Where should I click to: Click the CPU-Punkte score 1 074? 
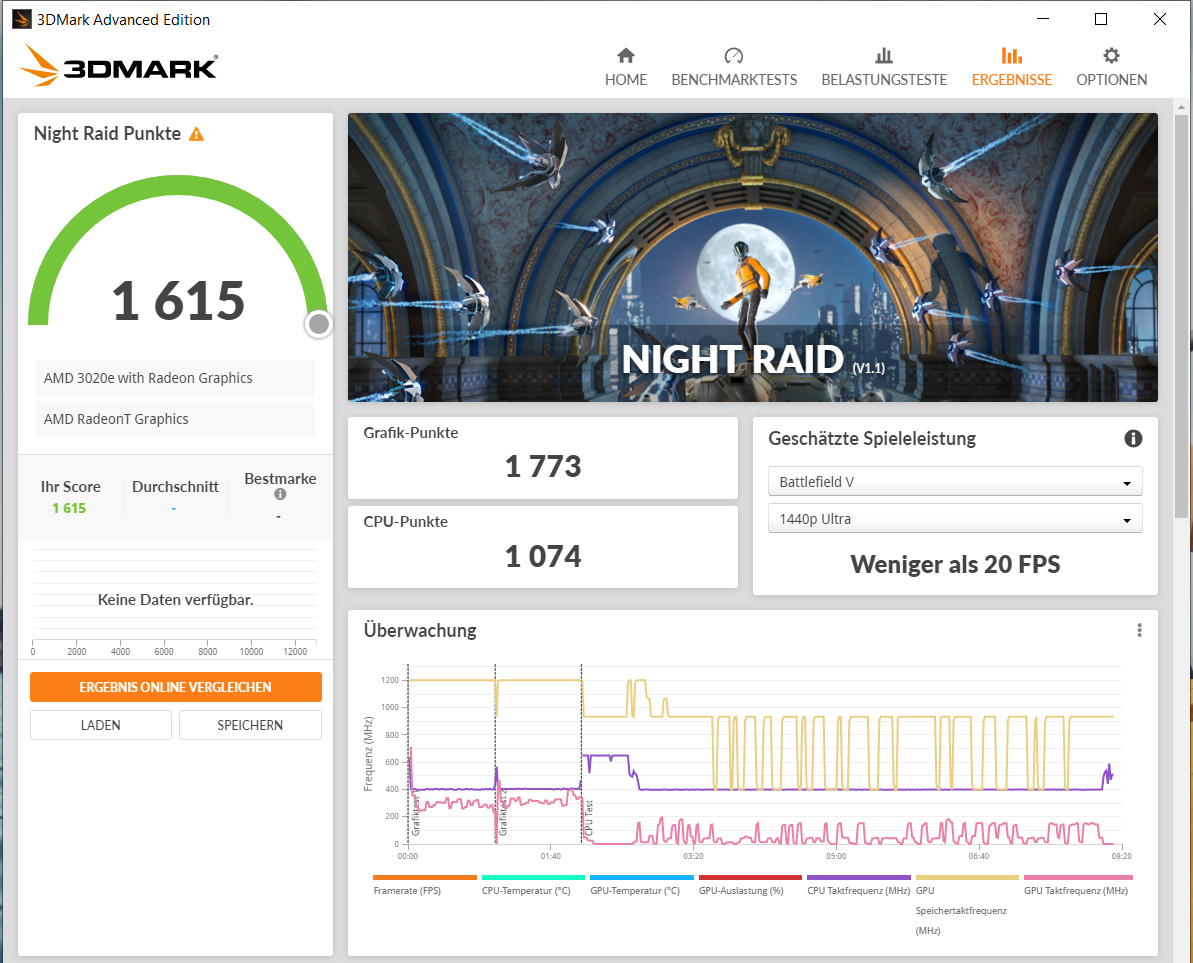point(542,556)
